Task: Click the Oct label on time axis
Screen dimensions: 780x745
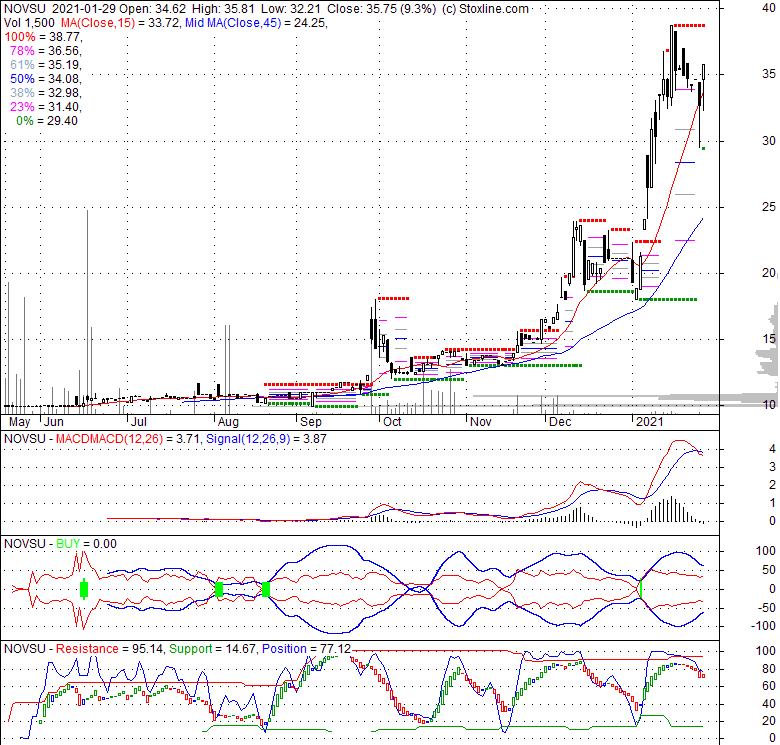Action: coord(392,422)
